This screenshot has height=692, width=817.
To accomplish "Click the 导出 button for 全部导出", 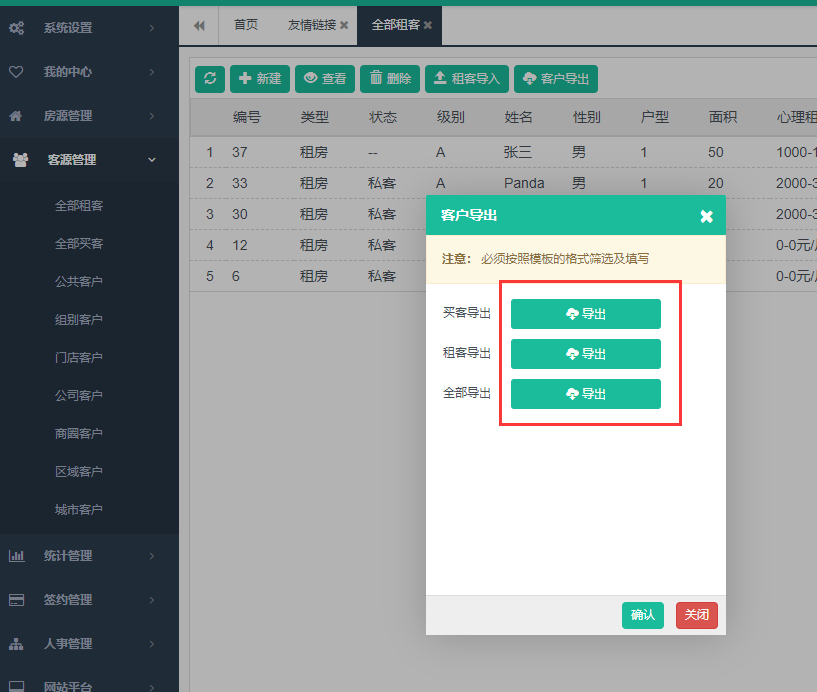I will [x=585, y=394].
